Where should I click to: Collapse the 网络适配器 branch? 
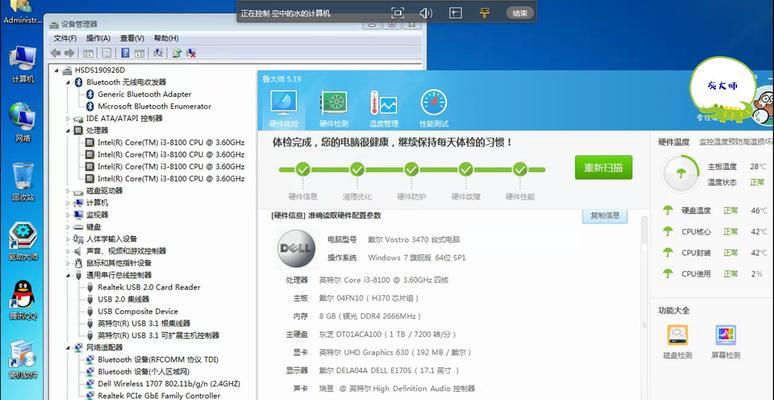coord(68,348)
